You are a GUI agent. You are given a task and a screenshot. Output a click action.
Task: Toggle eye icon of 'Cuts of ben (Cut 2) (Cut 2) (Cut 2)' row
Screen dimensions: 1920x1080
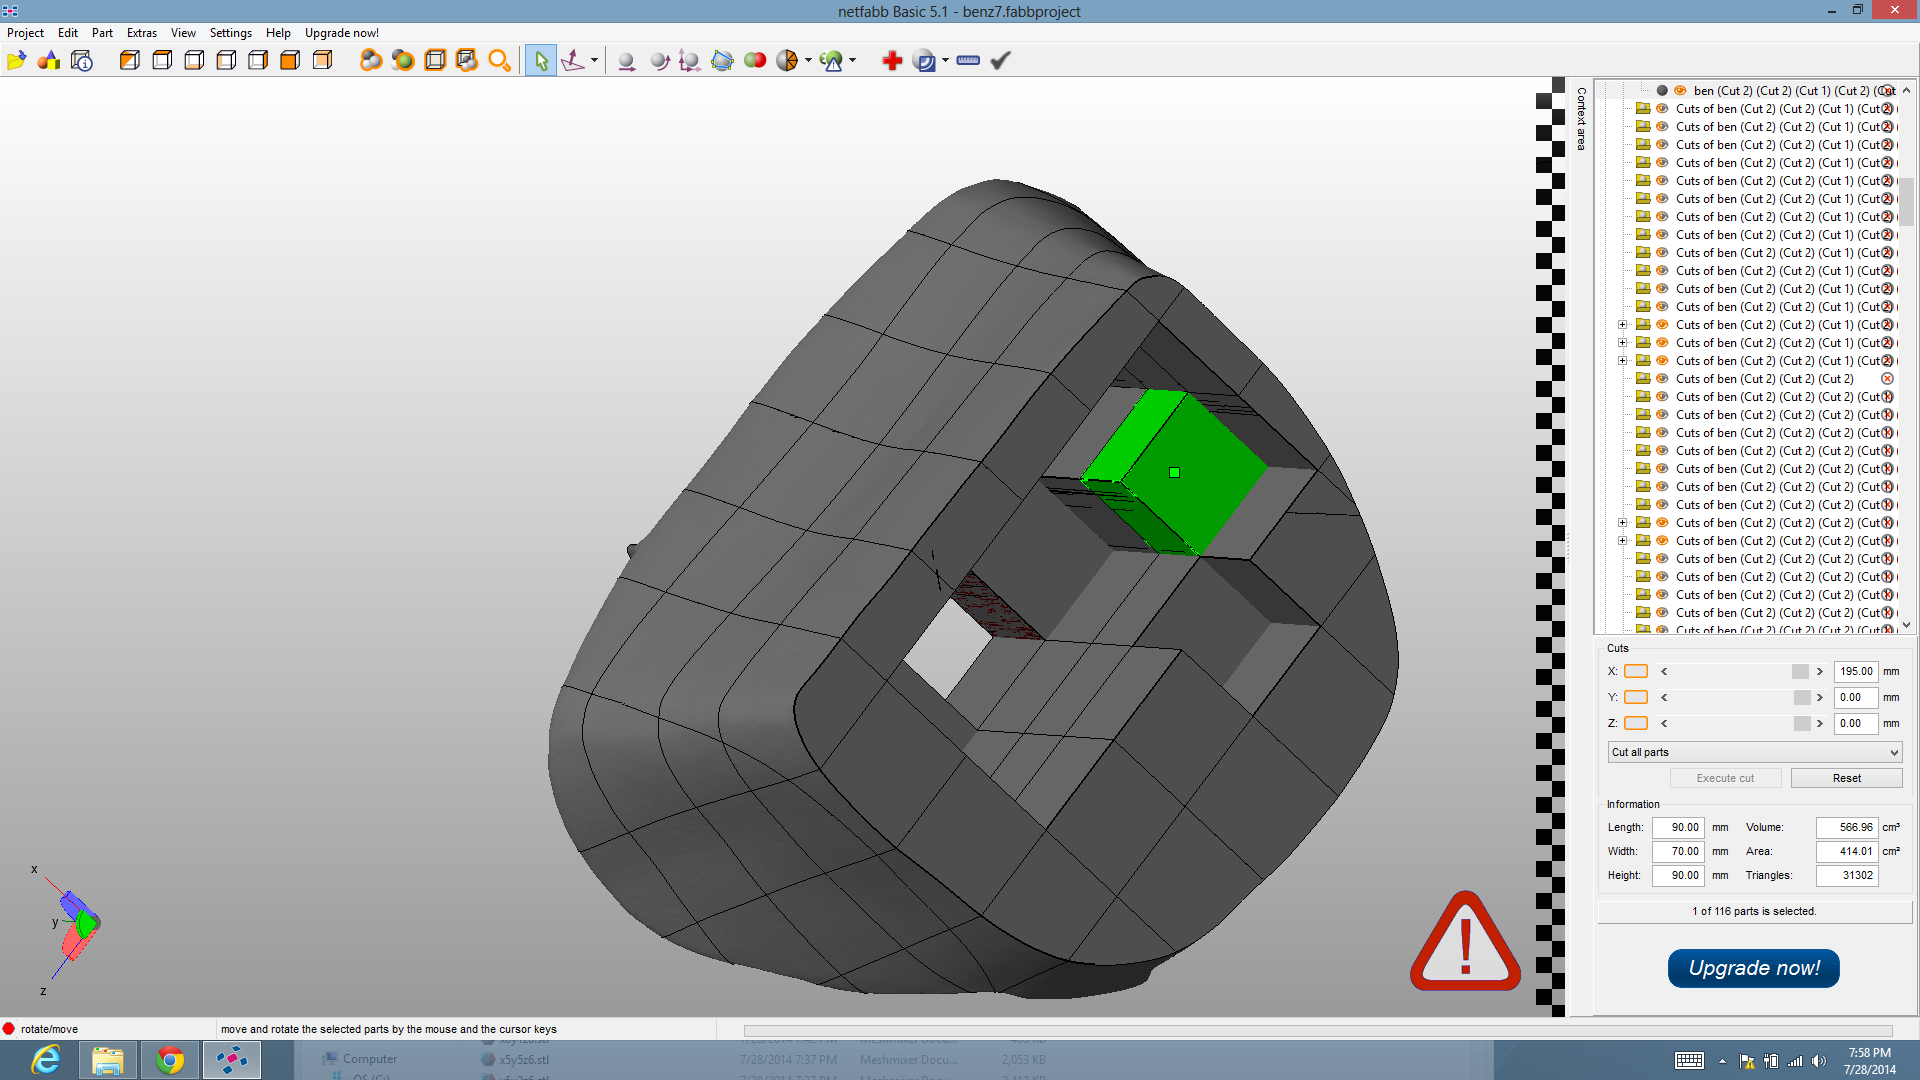pyautogui.click(x=1662, y=379)
